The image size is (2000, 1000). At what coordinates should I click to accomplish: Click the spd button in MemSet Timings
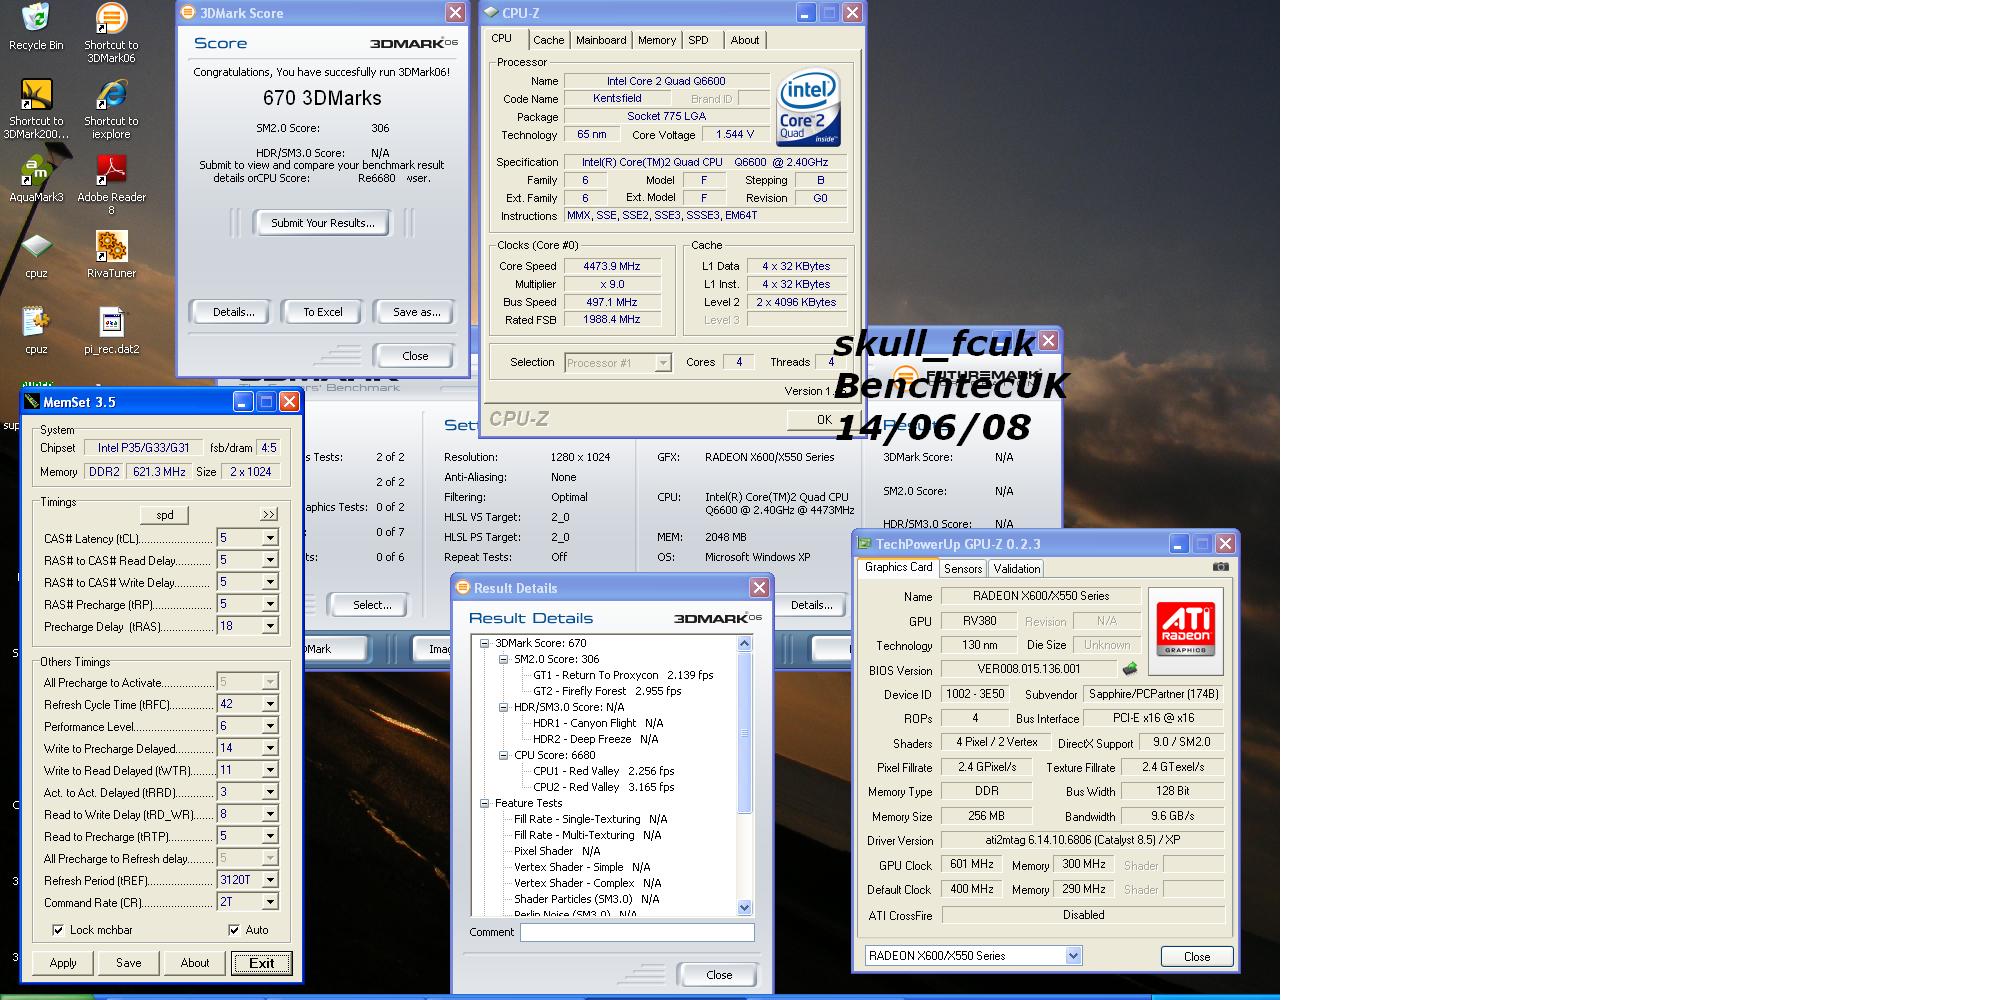click(x=165, y=515)
